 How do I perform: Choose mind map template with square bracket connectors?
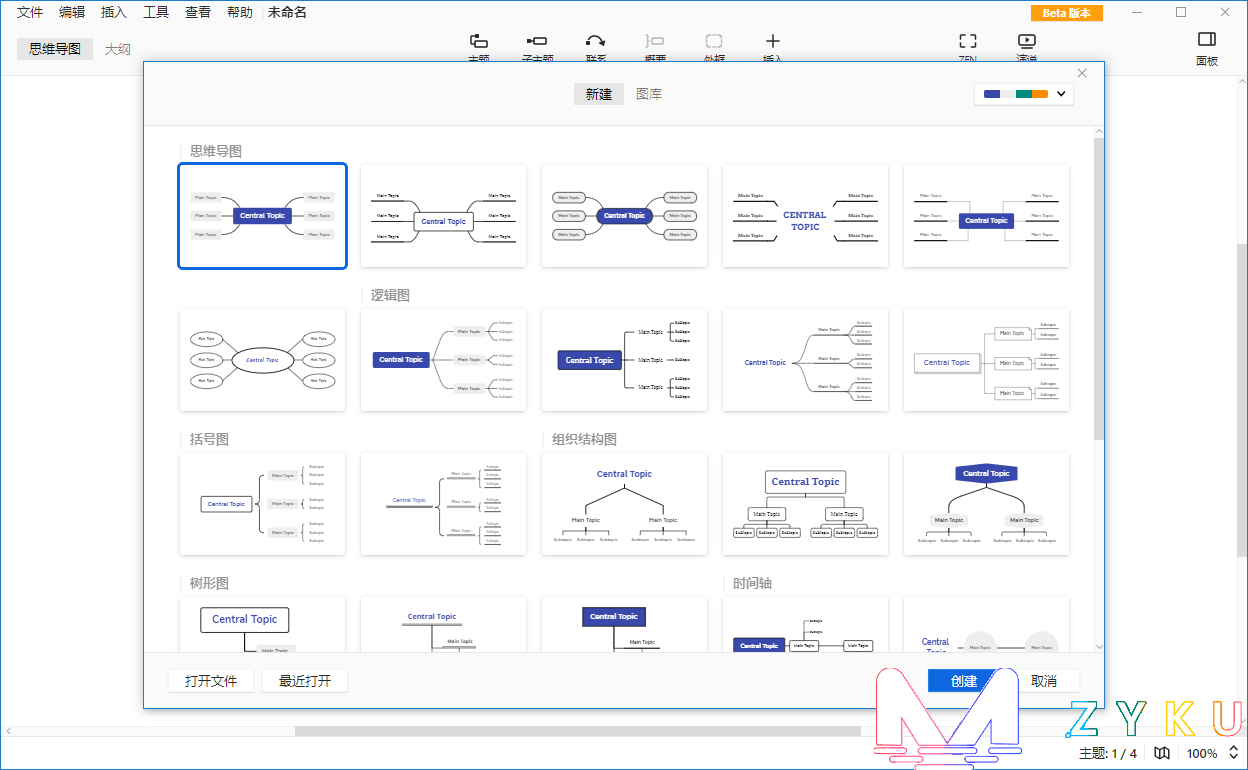[x=987, y=216]
